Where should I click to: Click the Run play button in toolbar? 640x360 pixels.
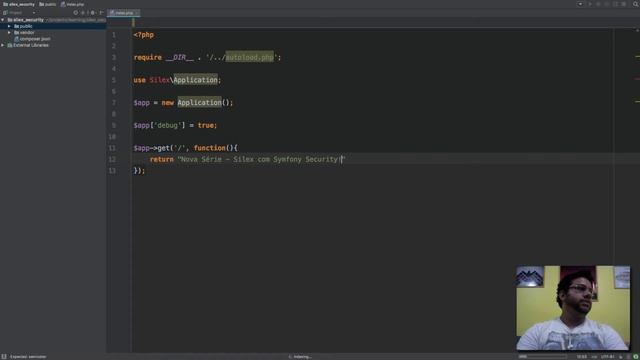pos(590,4)
